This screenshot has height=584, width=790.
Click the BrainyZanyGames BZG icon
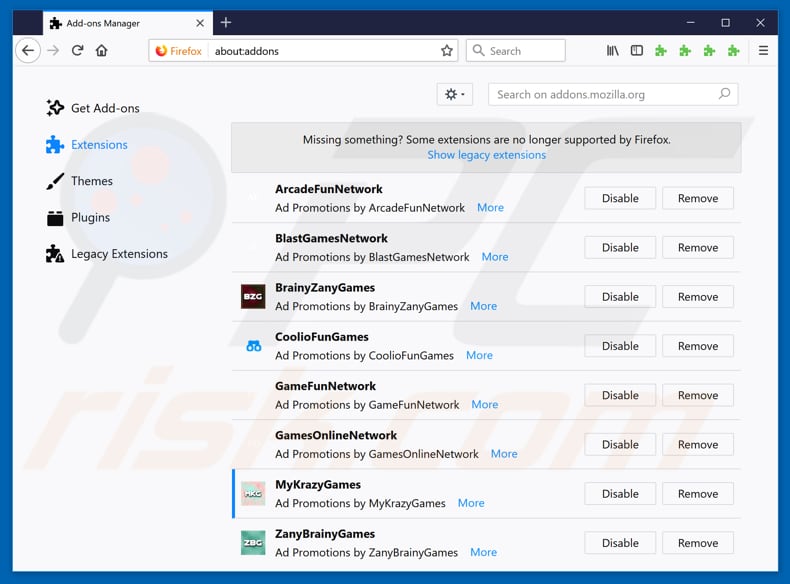point(253,296)
